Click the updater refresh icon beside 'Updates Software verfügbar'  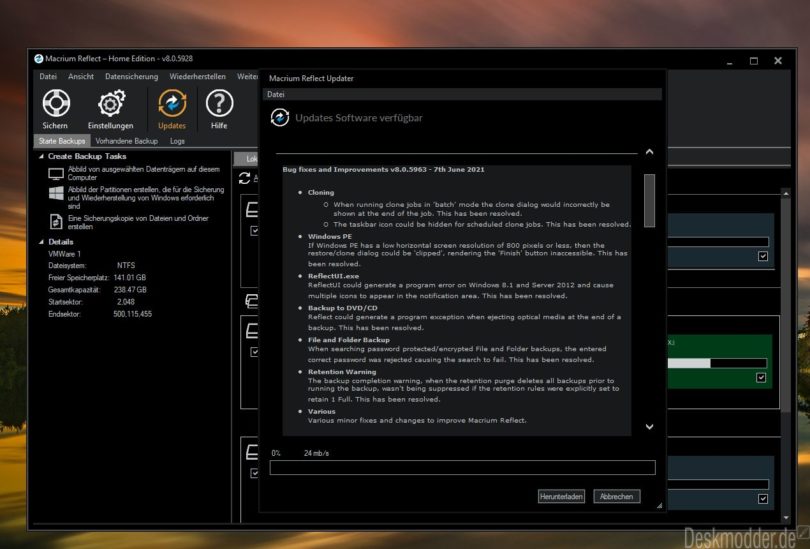pyautogui.click(x=280, y=118)
